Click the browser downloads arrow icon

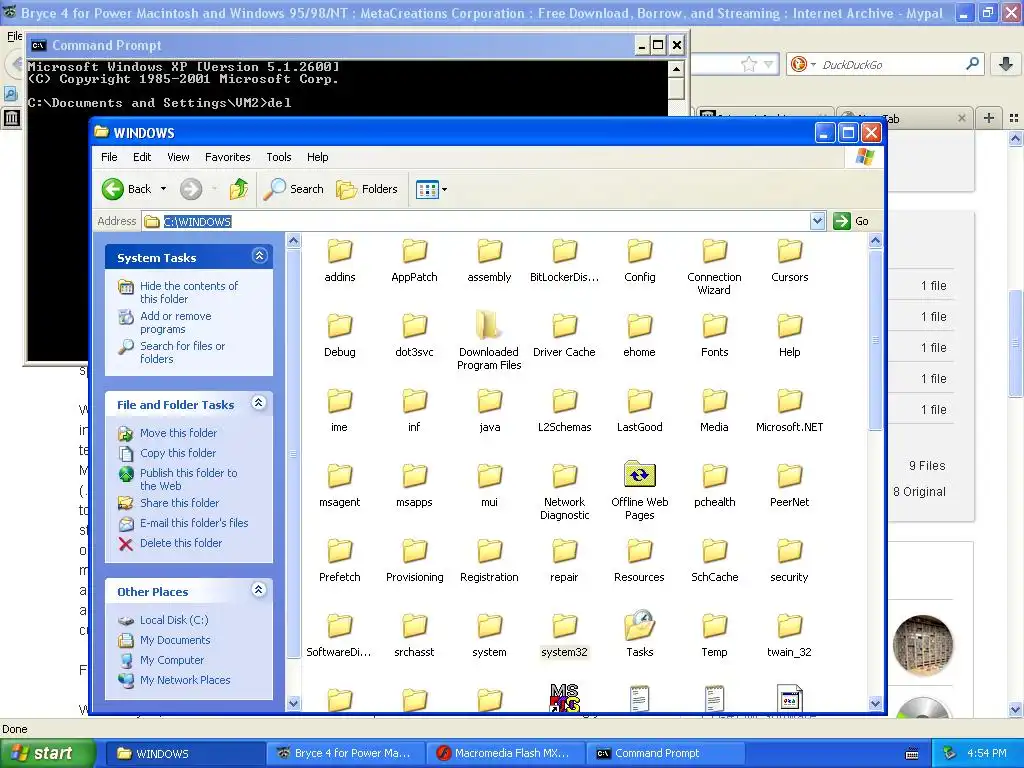[x=1005, y=64]
